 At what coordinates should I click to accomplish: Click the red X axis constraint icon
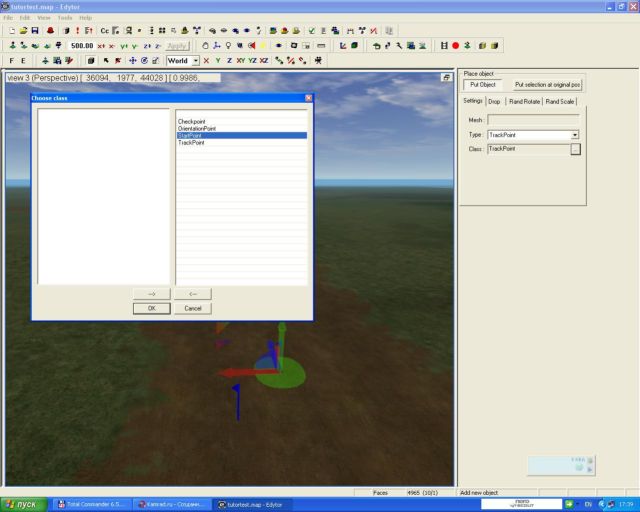[207, 61]
